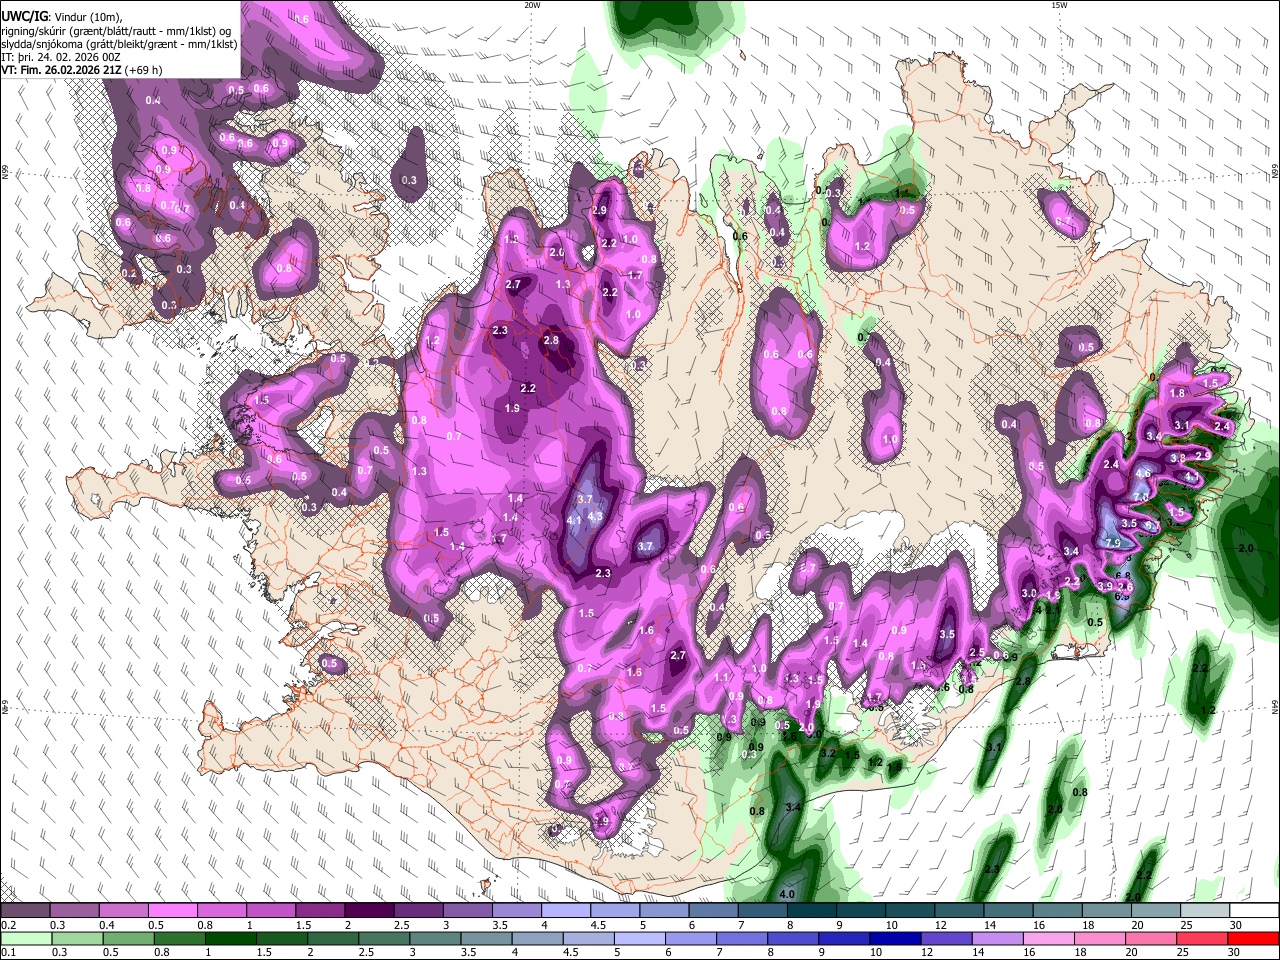1280x960 pixels.
Task: Click the '(+69 h)' forecast offset text
Action: point(144,70)
